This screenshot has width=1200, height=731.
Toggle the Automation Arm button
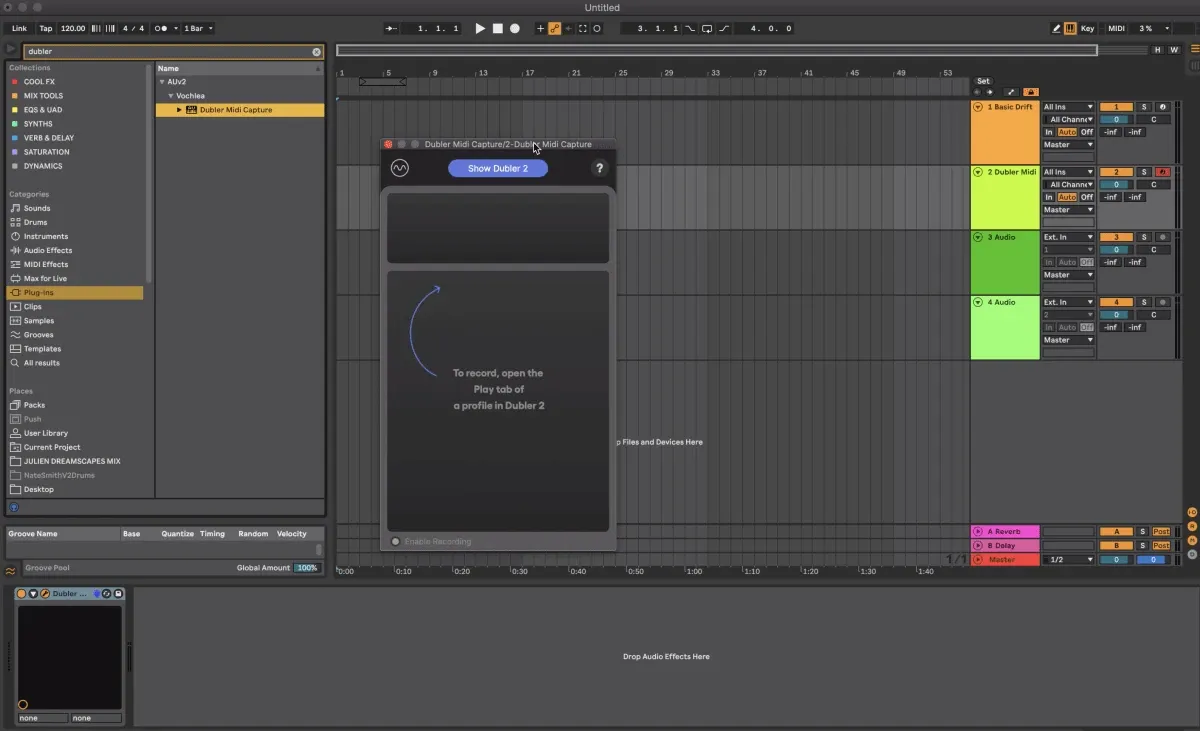(x=554, y=29)
